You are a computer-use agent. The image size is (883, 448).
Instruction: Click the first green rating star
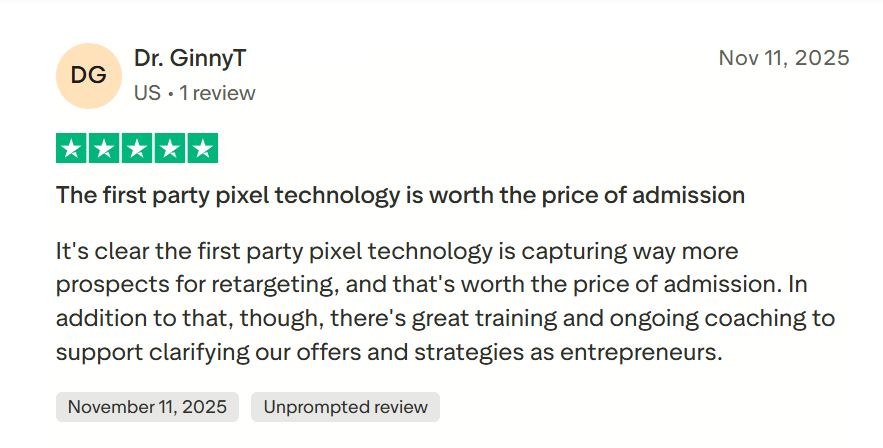point(72,149)
